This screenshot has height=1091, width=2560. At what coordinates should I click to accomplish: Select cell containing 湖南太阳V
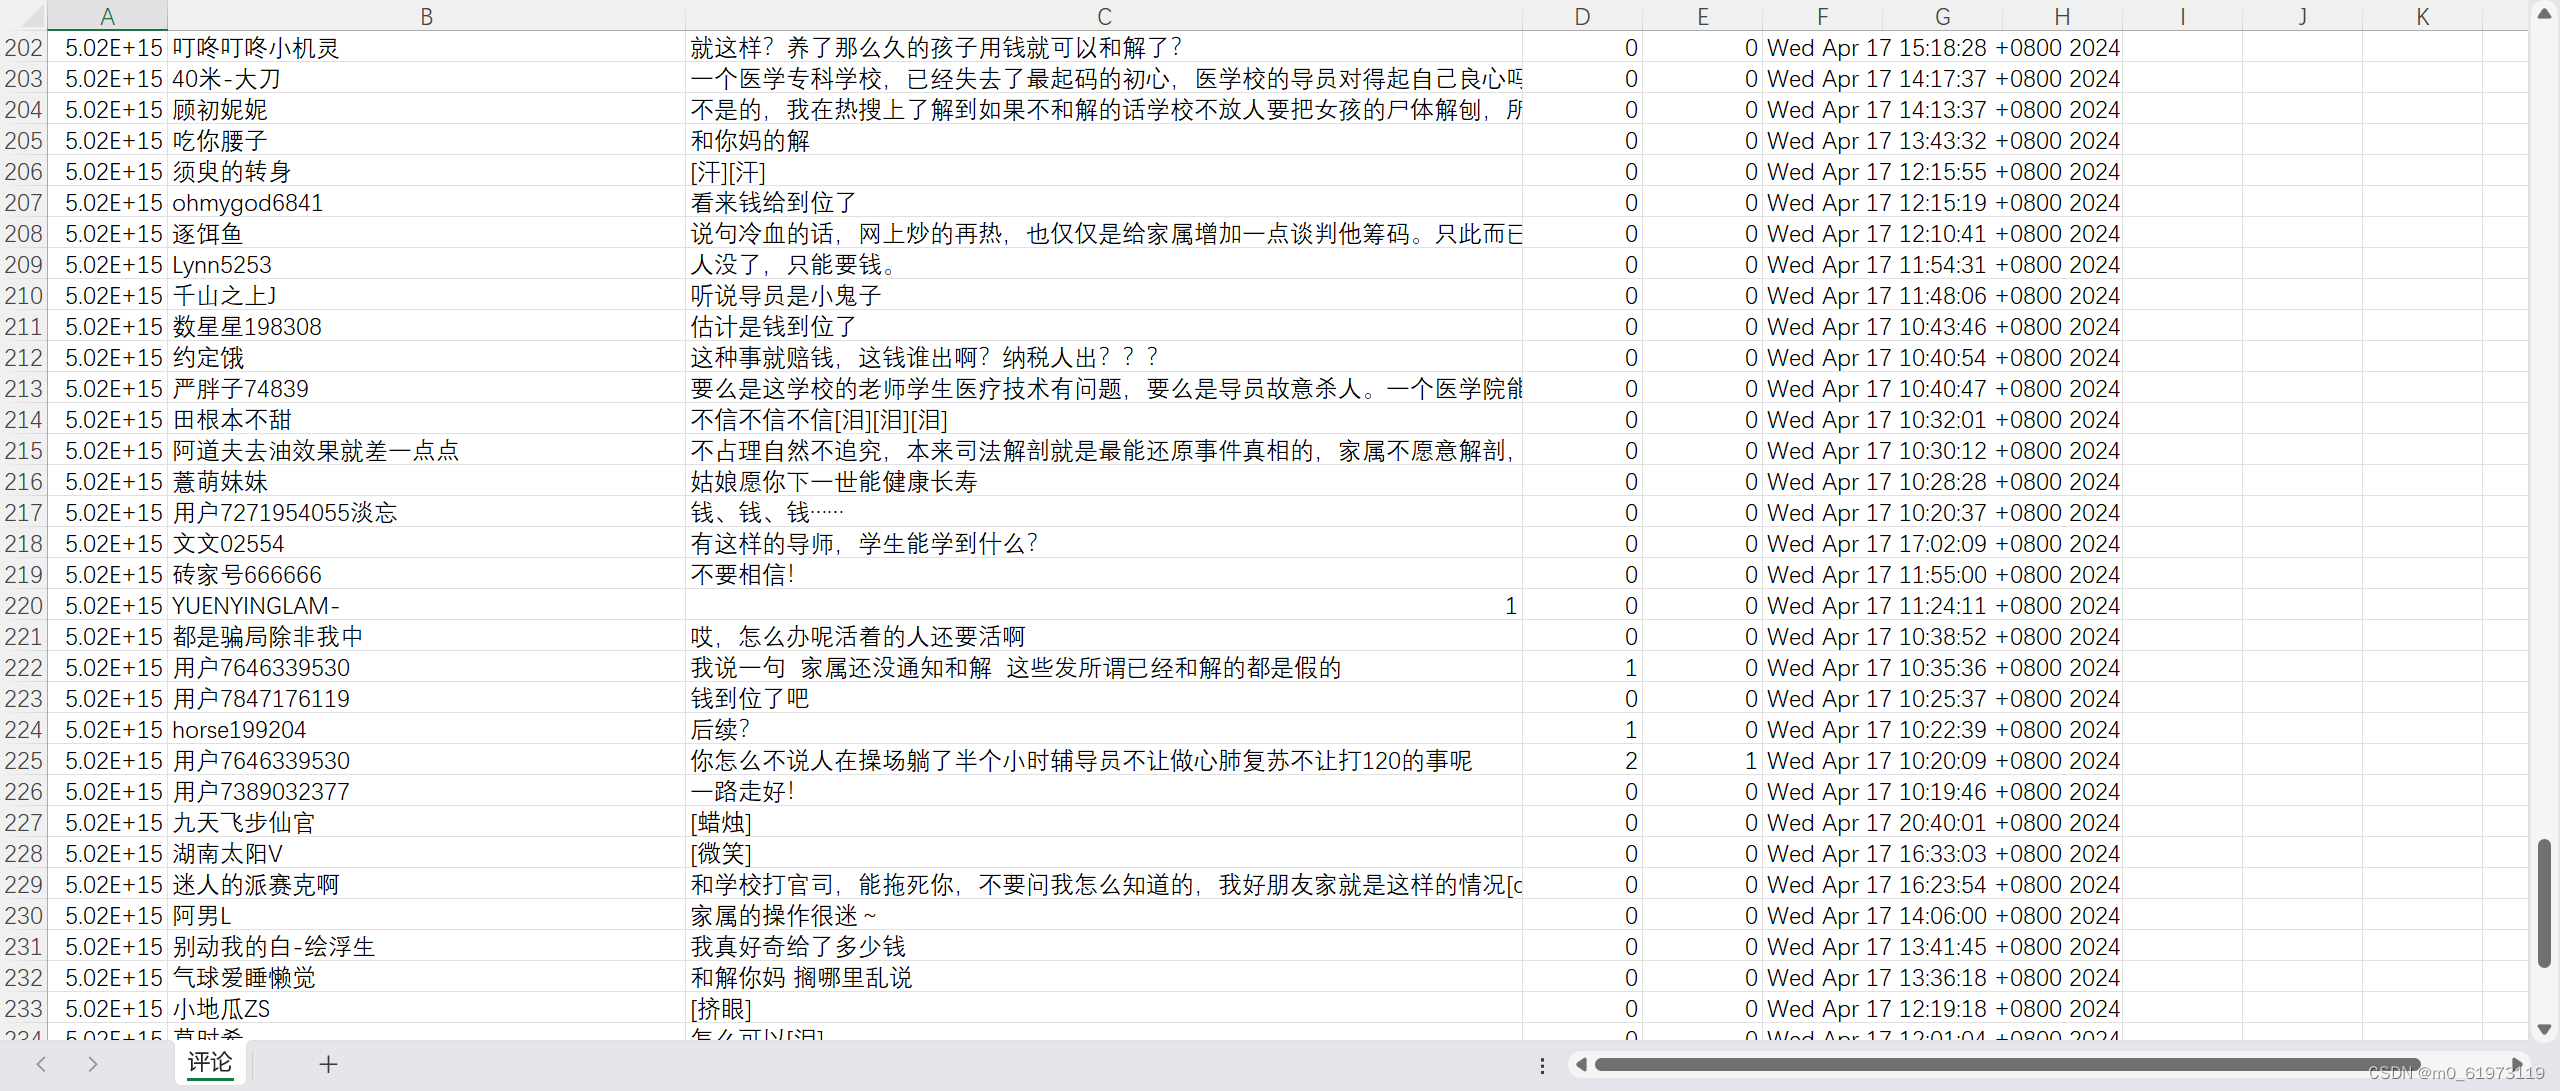click(426, 854)
